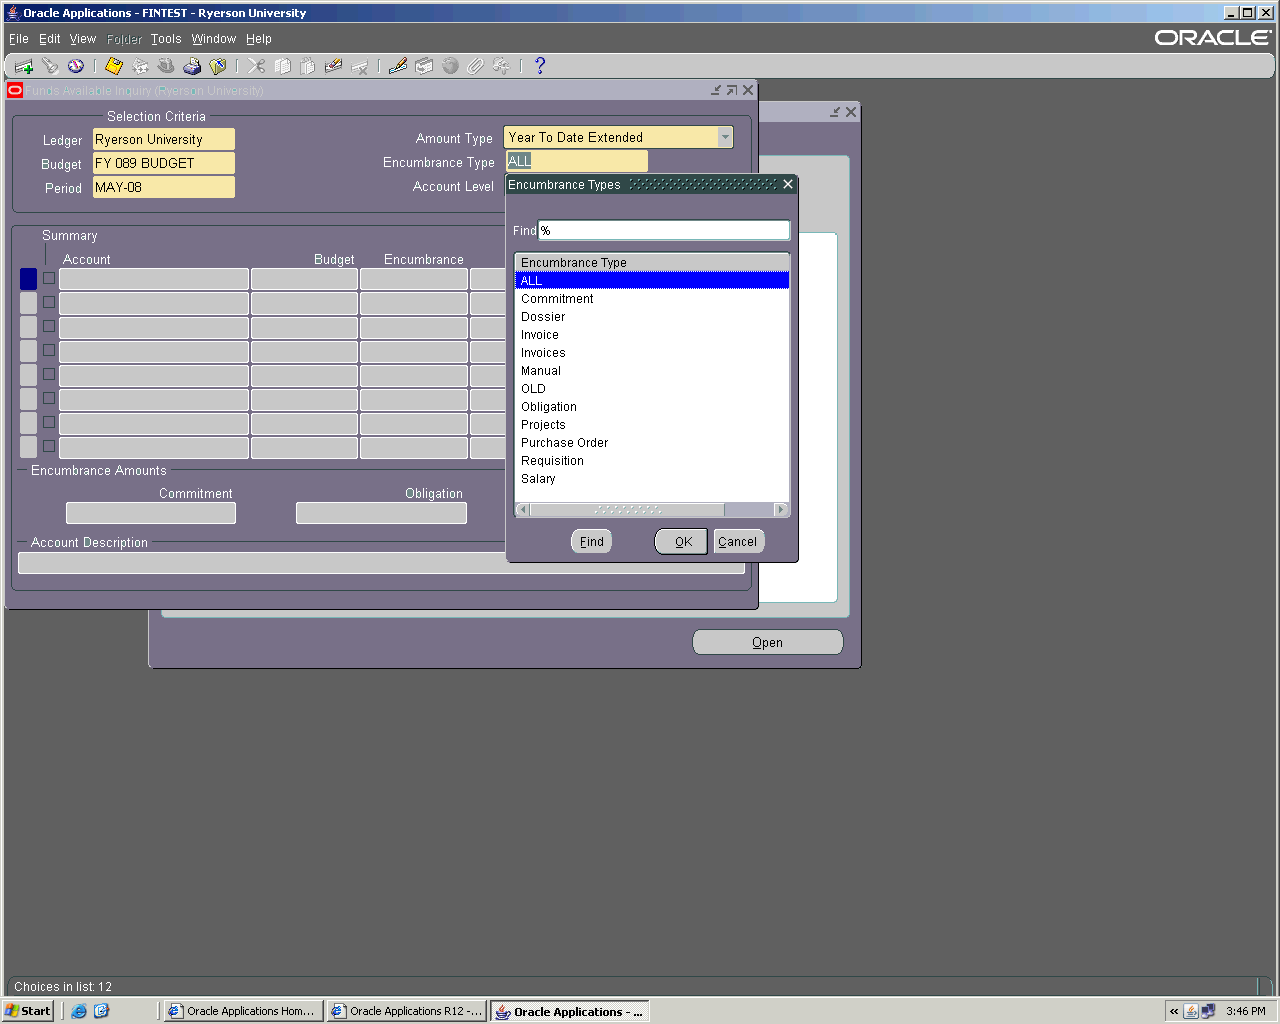
Task: Click the Print icon in toolbar
Action: click(192, 66)
